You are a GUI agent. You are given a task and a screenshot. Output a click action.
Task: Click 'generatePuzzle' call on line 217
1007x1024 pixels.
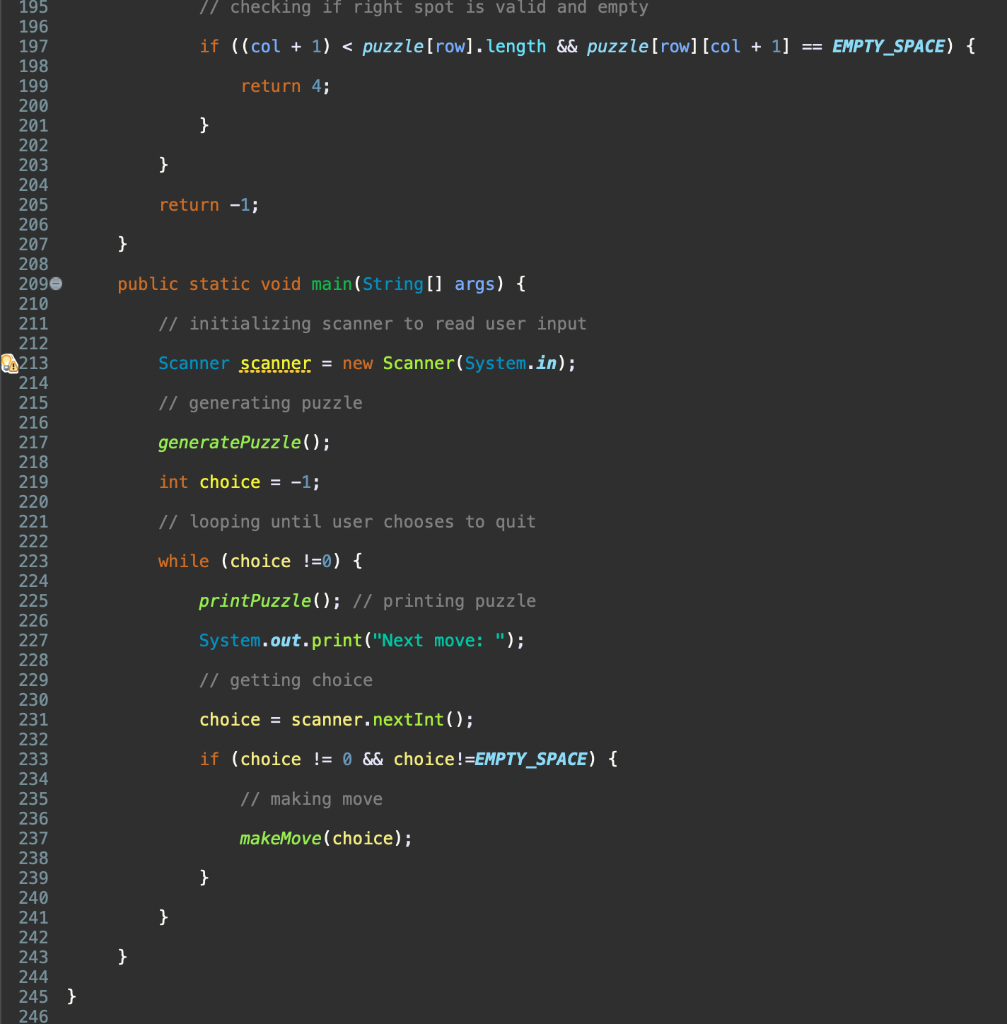pyautogui.click(x=230, y=442)
